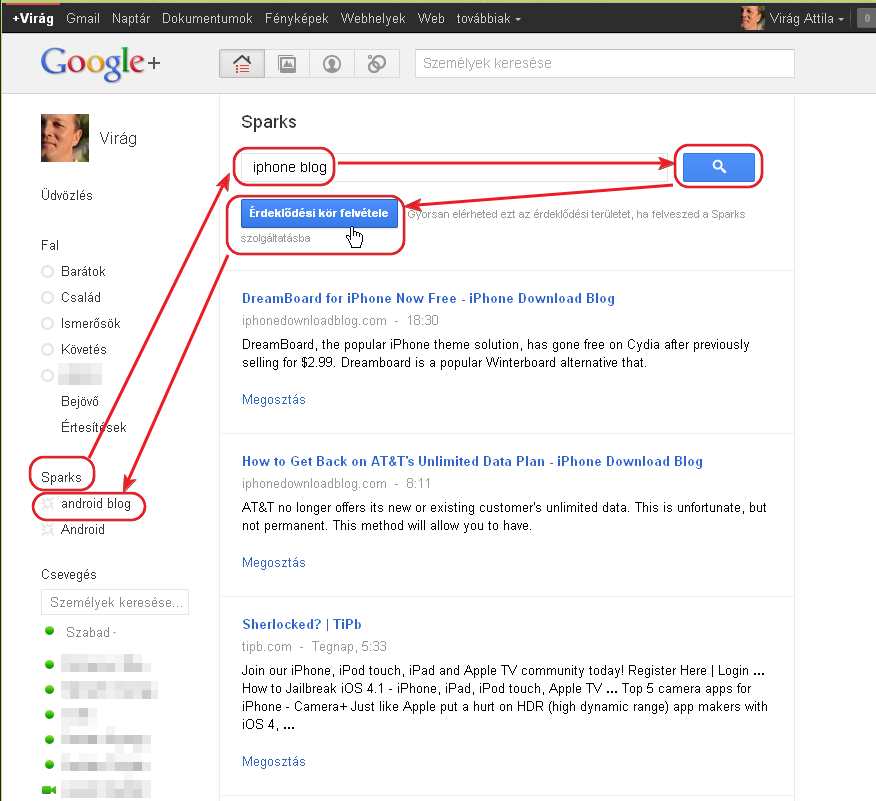The width and height of the screenshot is (876, 801).
Task: Click the Virág profile name
Action: pos(118,138)
